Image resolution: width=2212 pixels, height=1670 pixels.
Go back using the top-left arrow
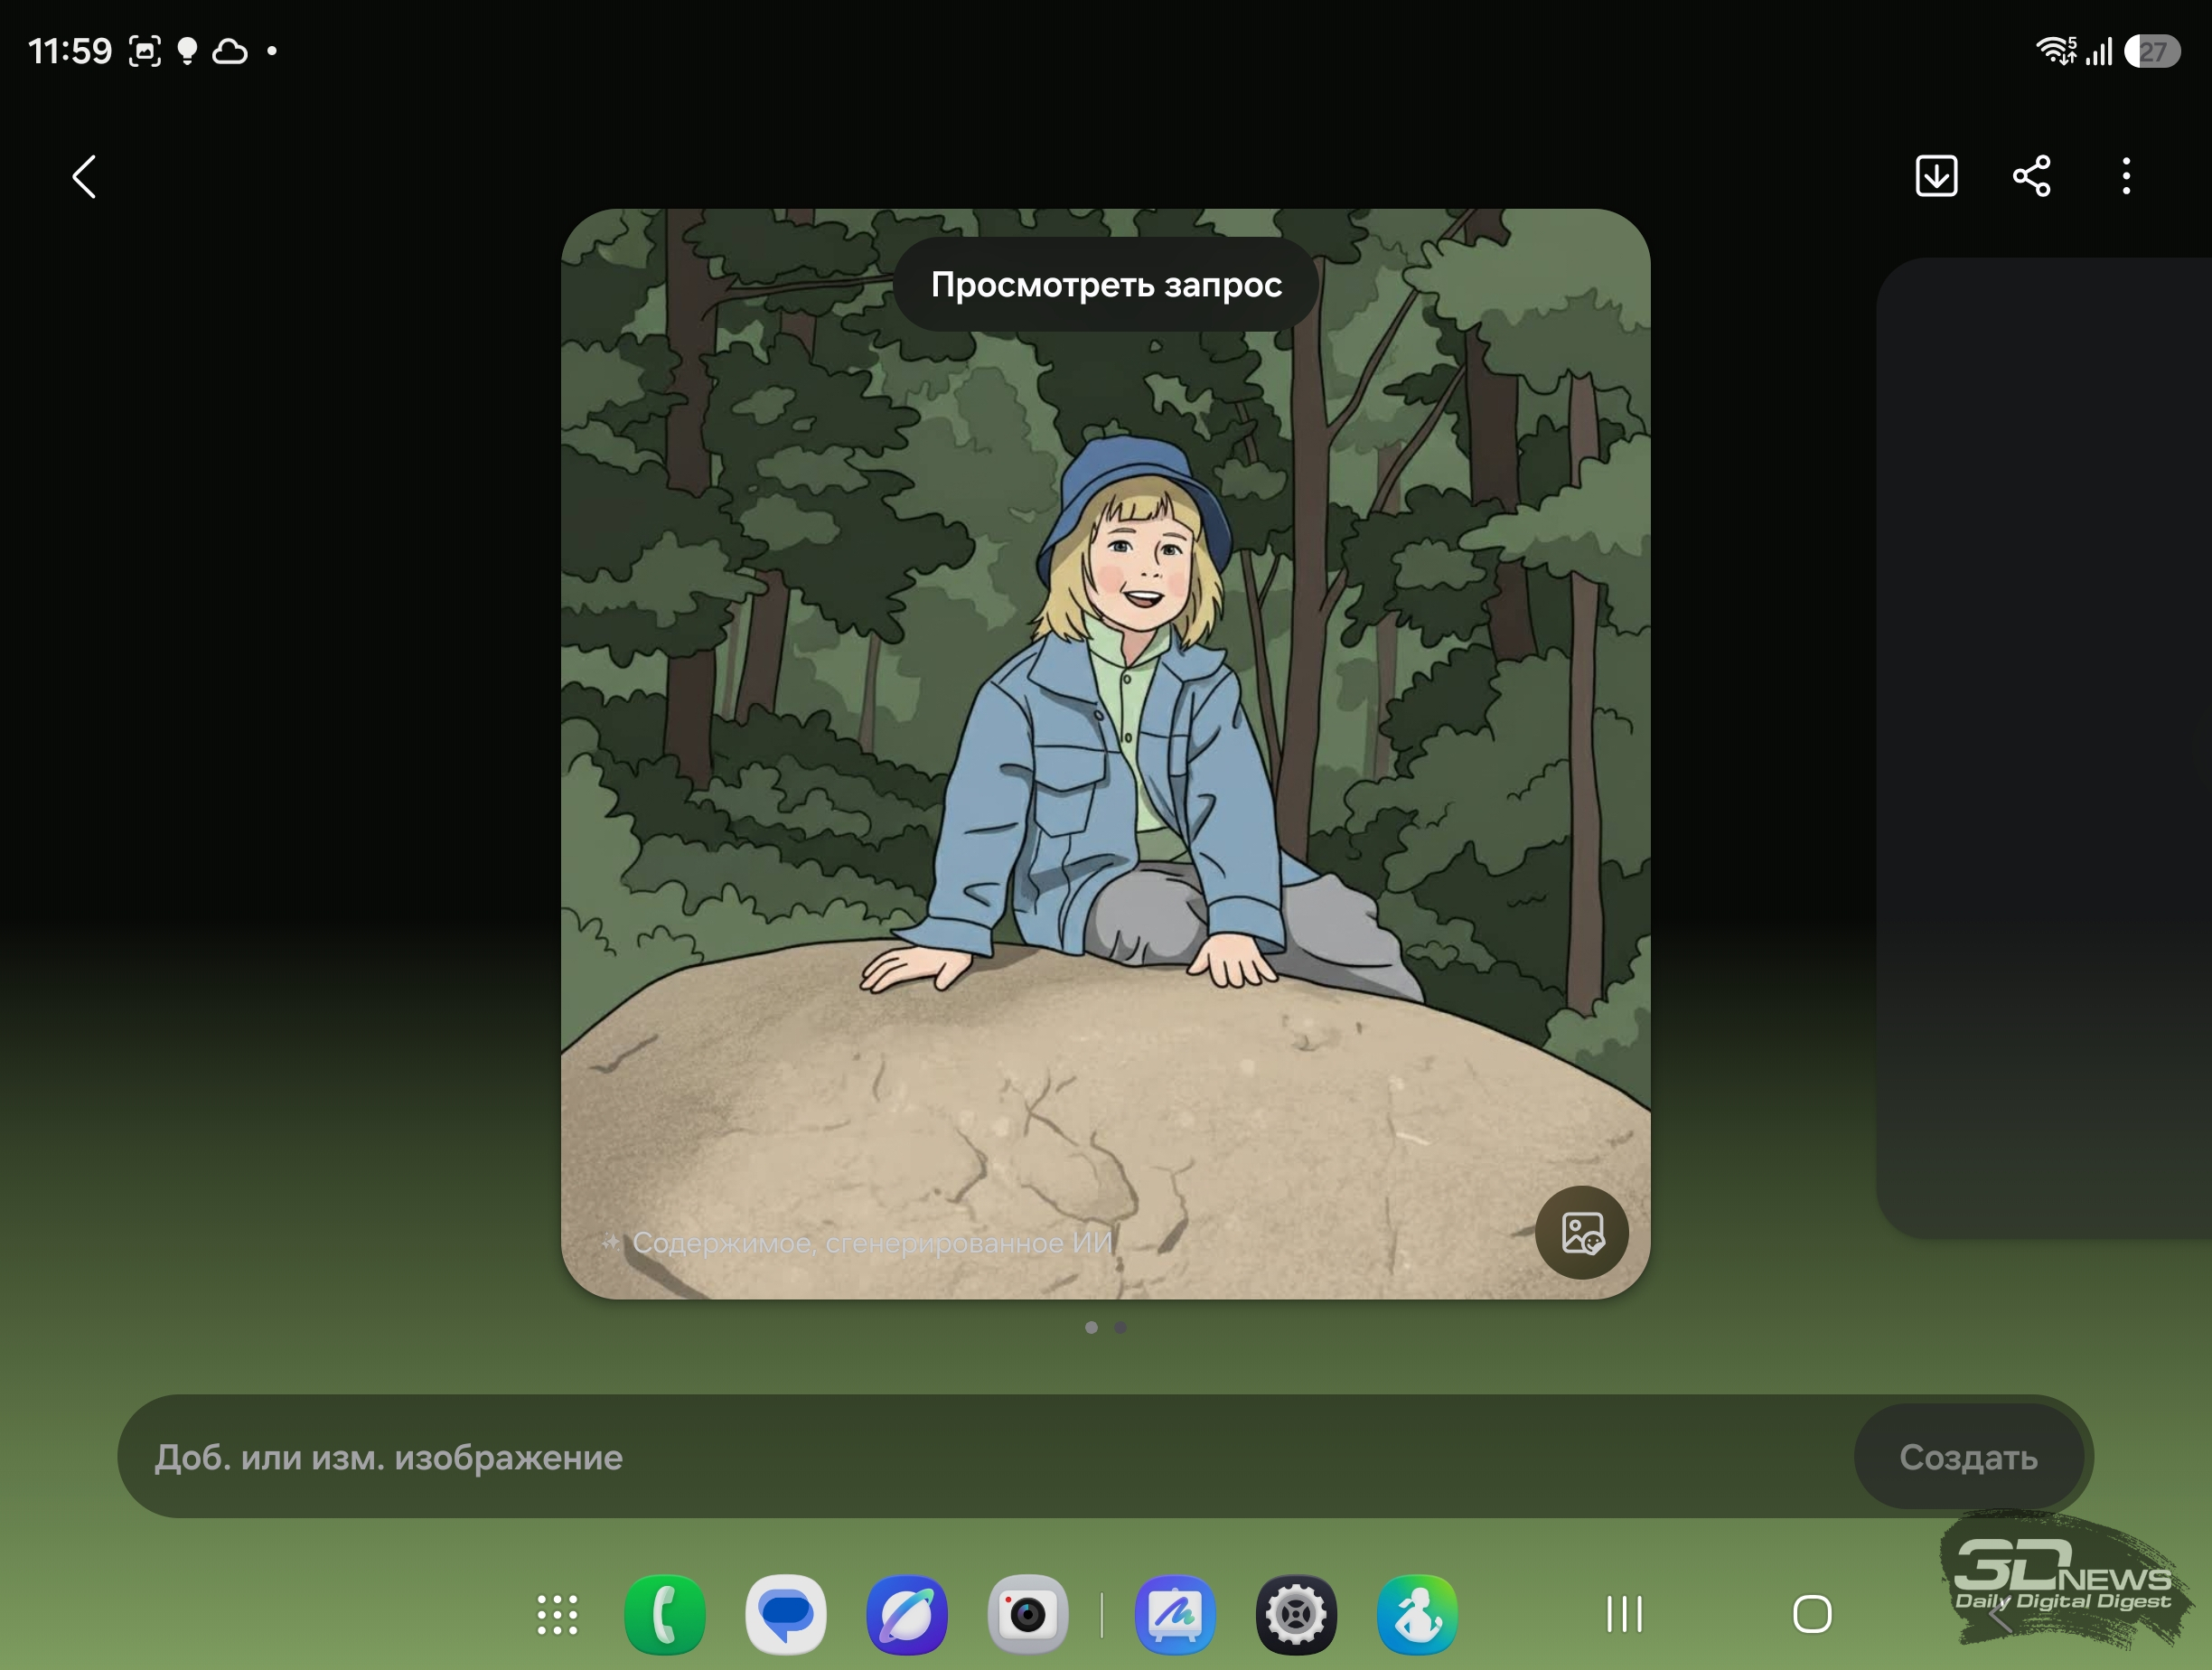click(x=85, y=177)
